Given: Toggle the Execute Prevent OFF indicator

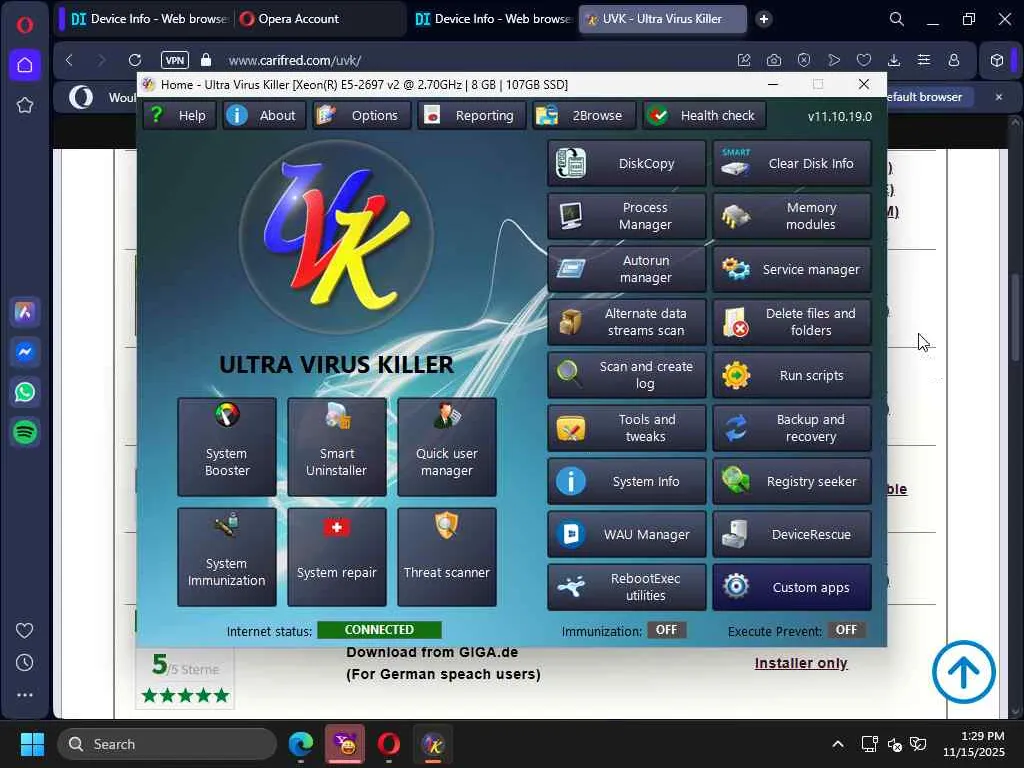Looking at the screenshot, I should (x=846, y=630).
